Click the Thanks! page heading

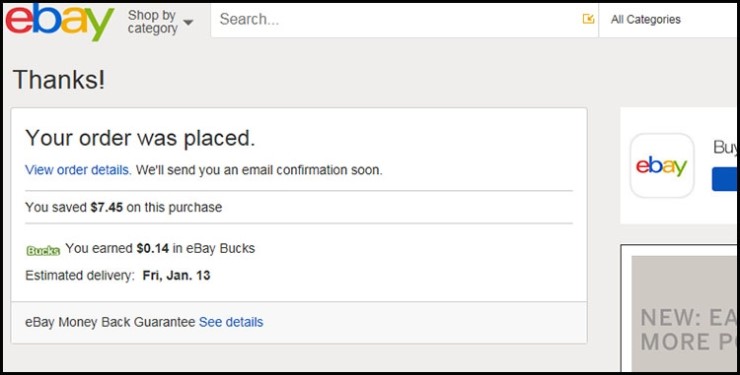point(59,79)
